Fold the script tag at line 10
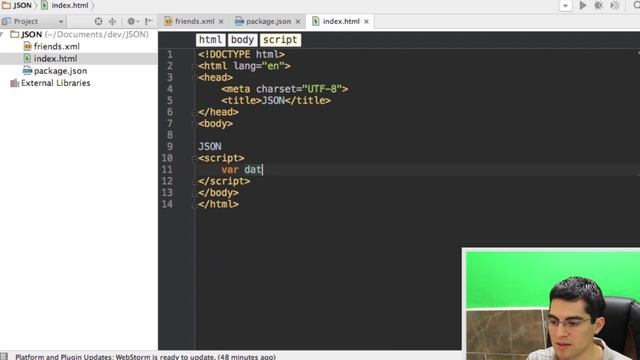Viewport: 640px width, 360px height. pos(195,158)
